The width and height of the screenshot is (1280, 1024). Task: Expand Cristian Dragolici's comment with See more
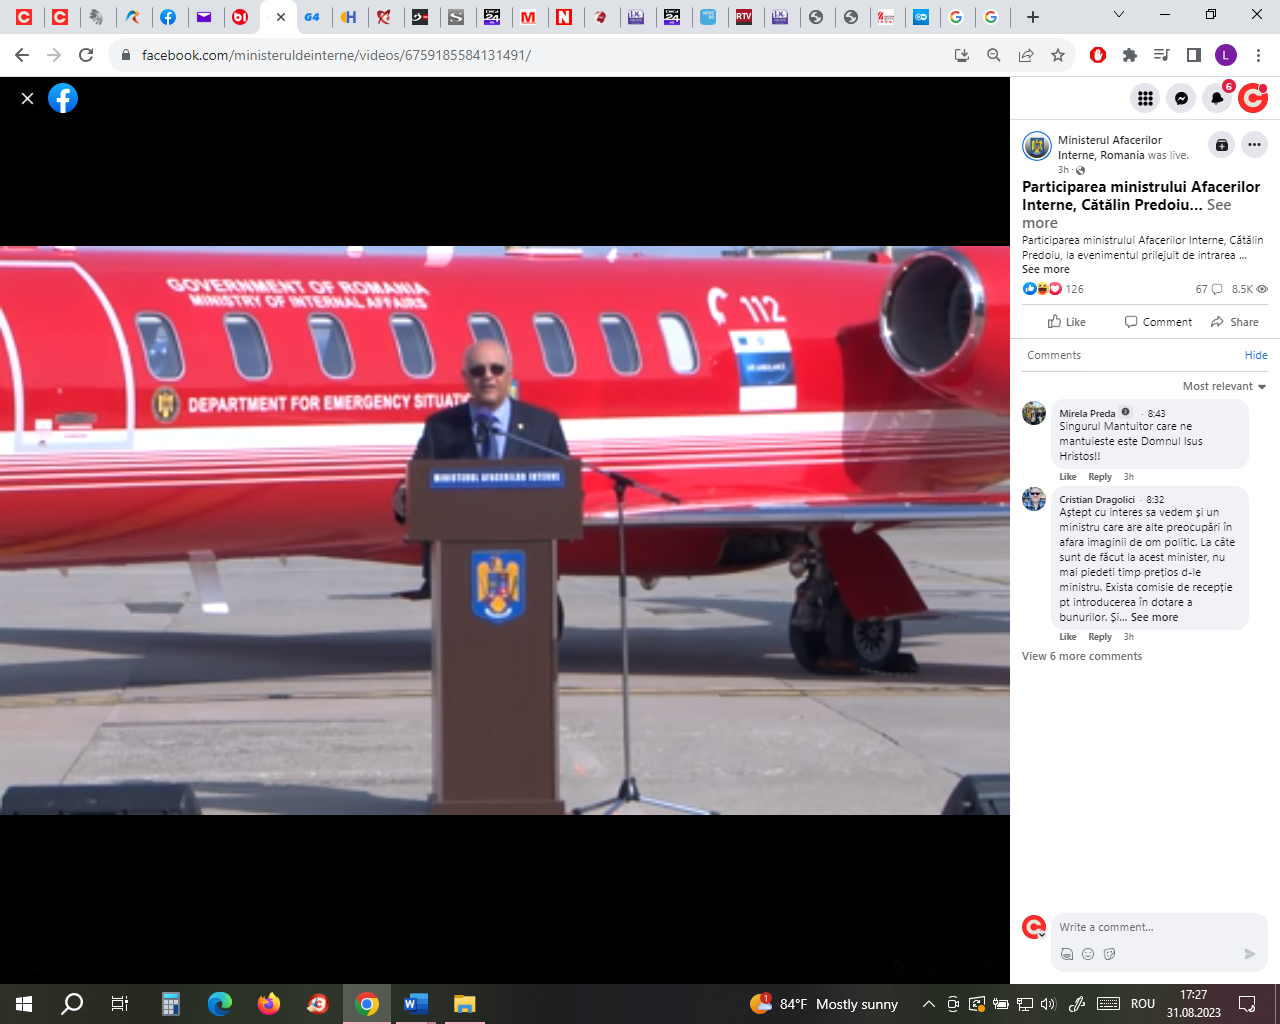pos(1154,618)
